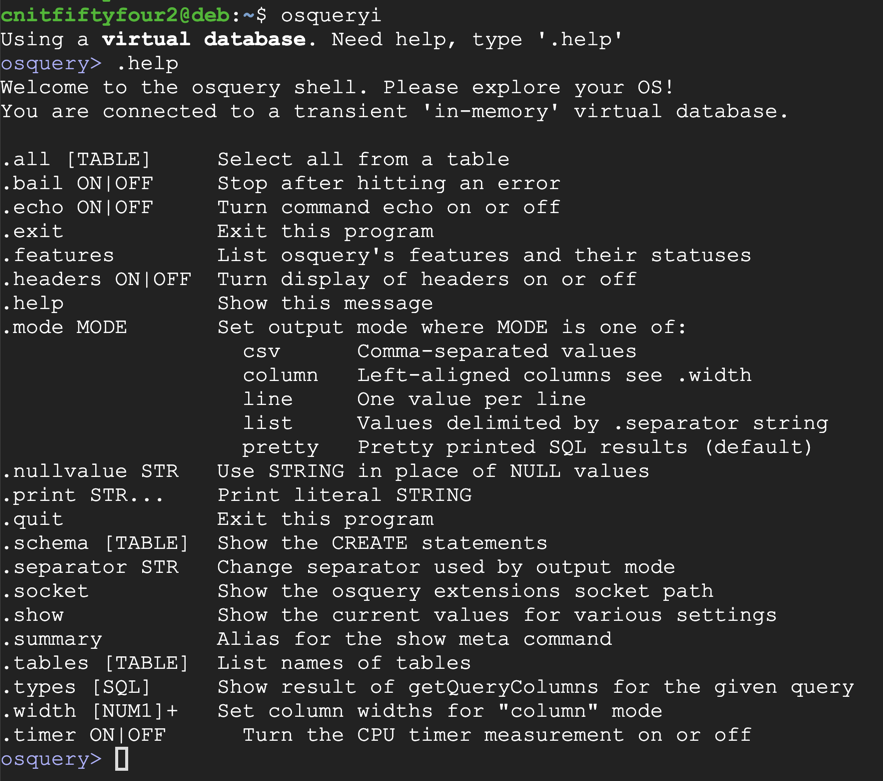Click the 'osqueryi' command on the first line
Viewport: 883px width, 781px height.
click(x=330, y=15)
